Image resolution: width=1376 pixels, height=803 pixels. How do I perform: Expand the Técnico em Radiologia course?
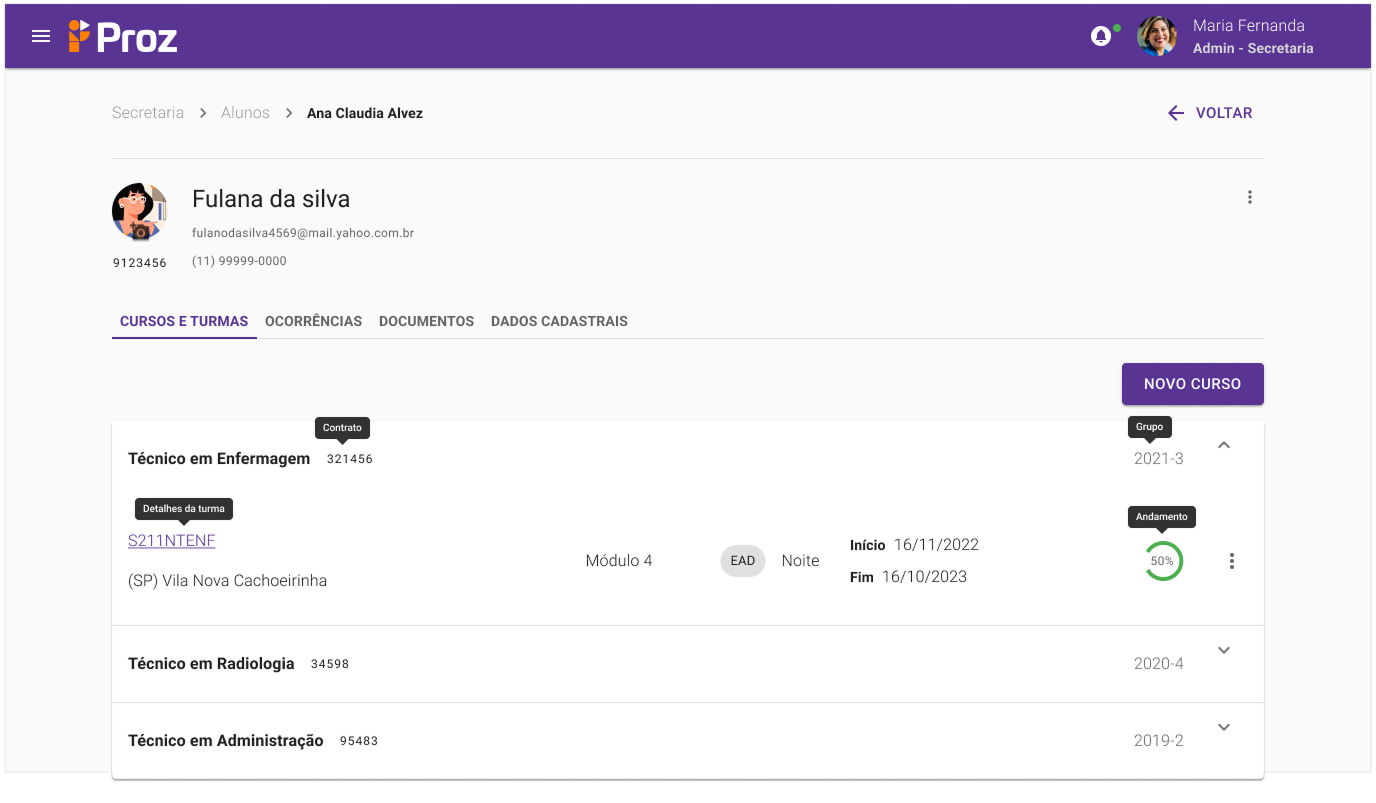pyautogui.click(x=1224, y=650)
